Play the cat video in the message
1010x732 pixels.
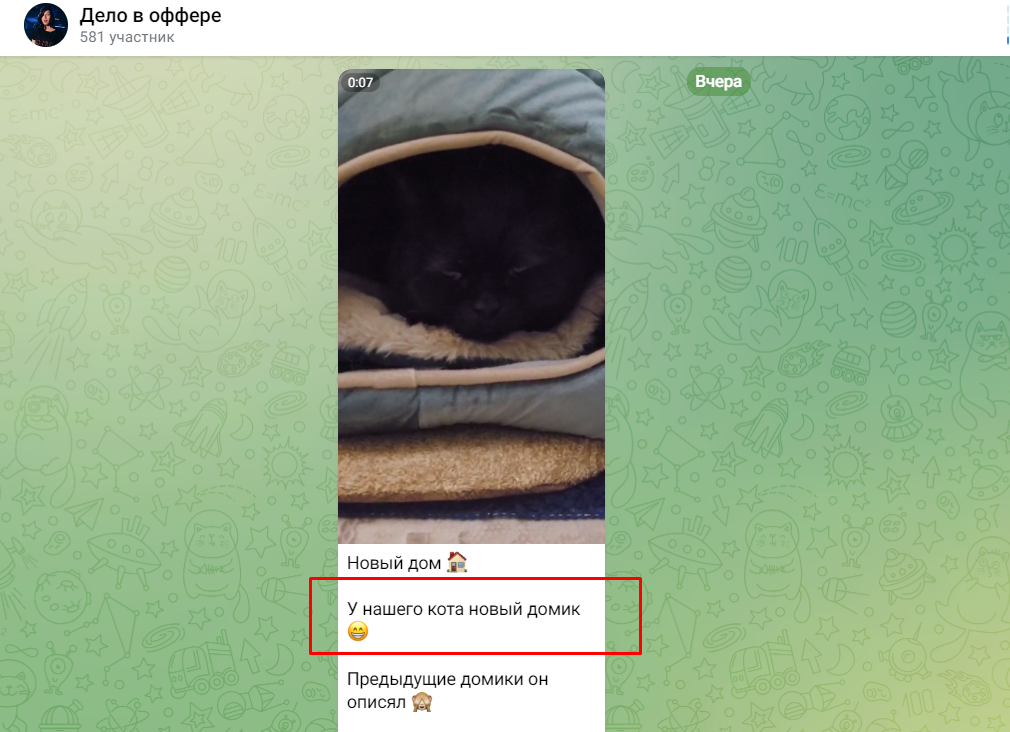pos(472,306)
